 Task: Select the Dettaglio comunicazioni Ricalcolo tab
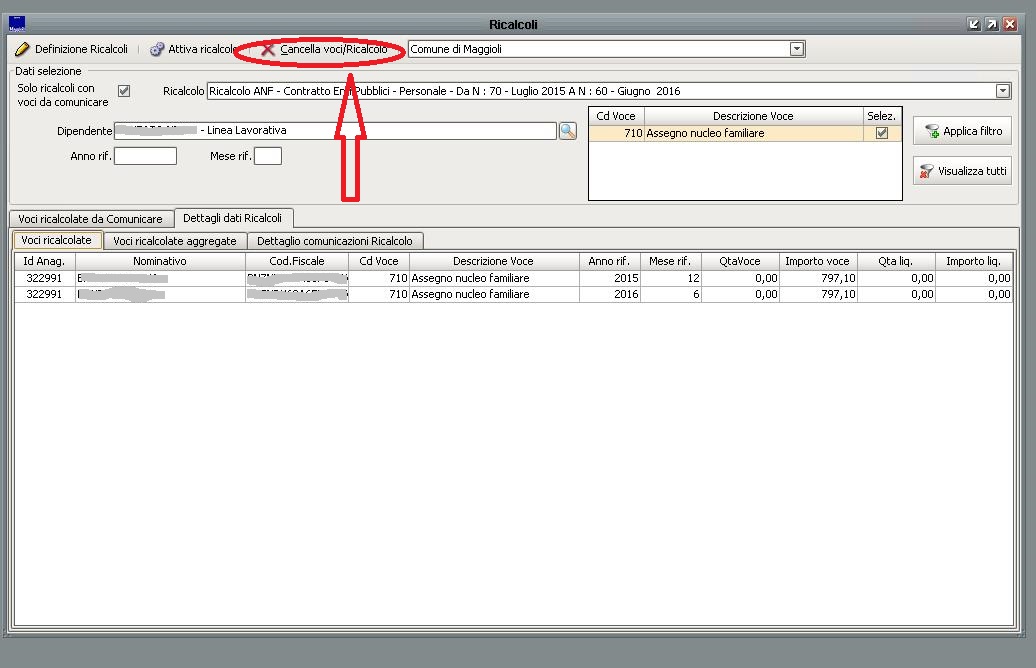click(x=334, y=241)
